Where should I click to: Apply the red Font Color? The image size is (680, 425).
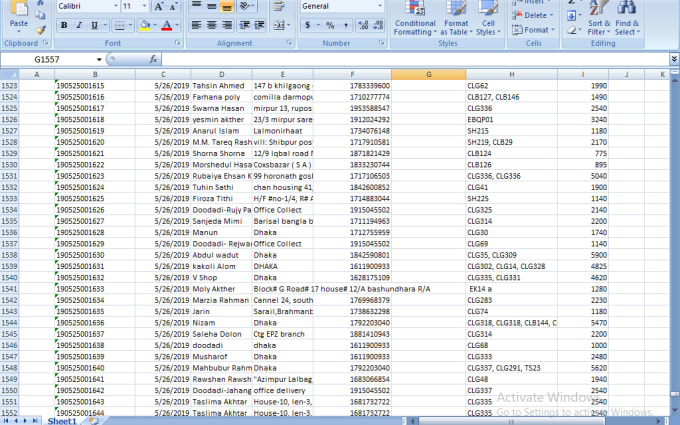coord(167,26)
